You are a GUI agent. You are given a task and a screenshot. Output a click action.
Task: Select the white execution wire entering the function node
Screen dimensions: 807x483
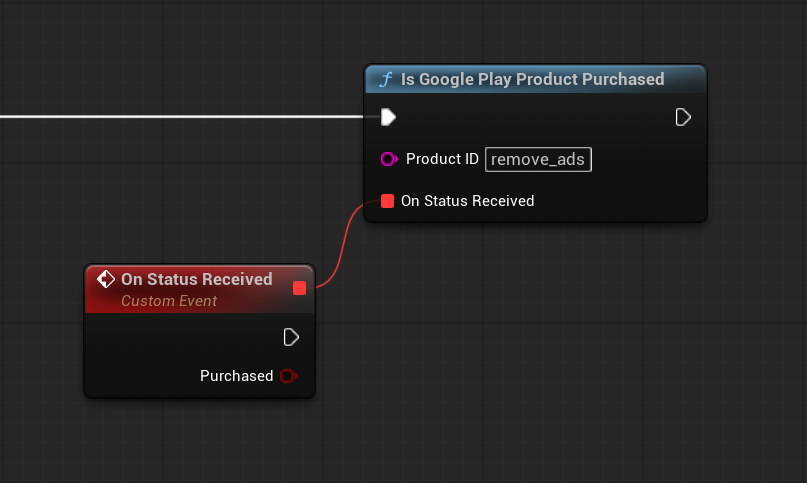180,117
